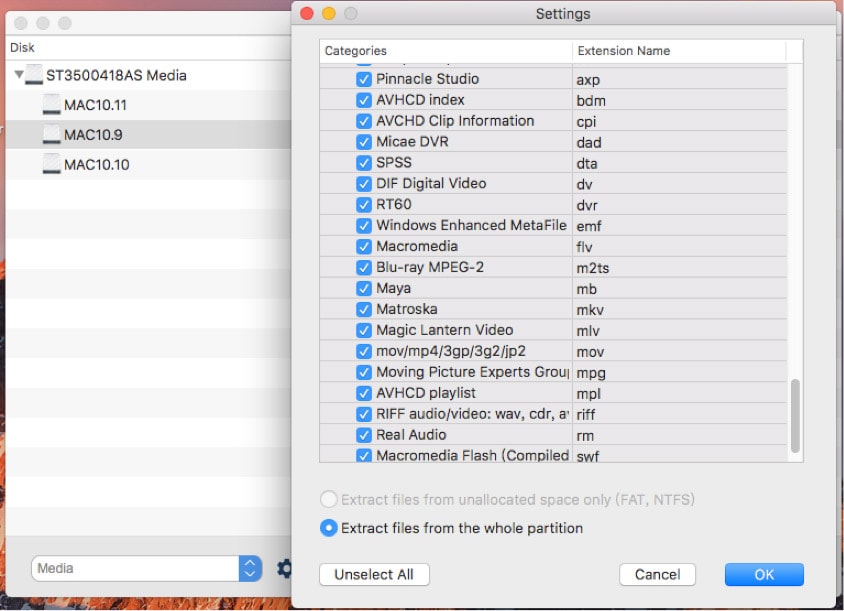Minimize the Settings dialog with yellow button
This screenshot has height=611, width=844.
pyautogui.click(x=328, y=13)
